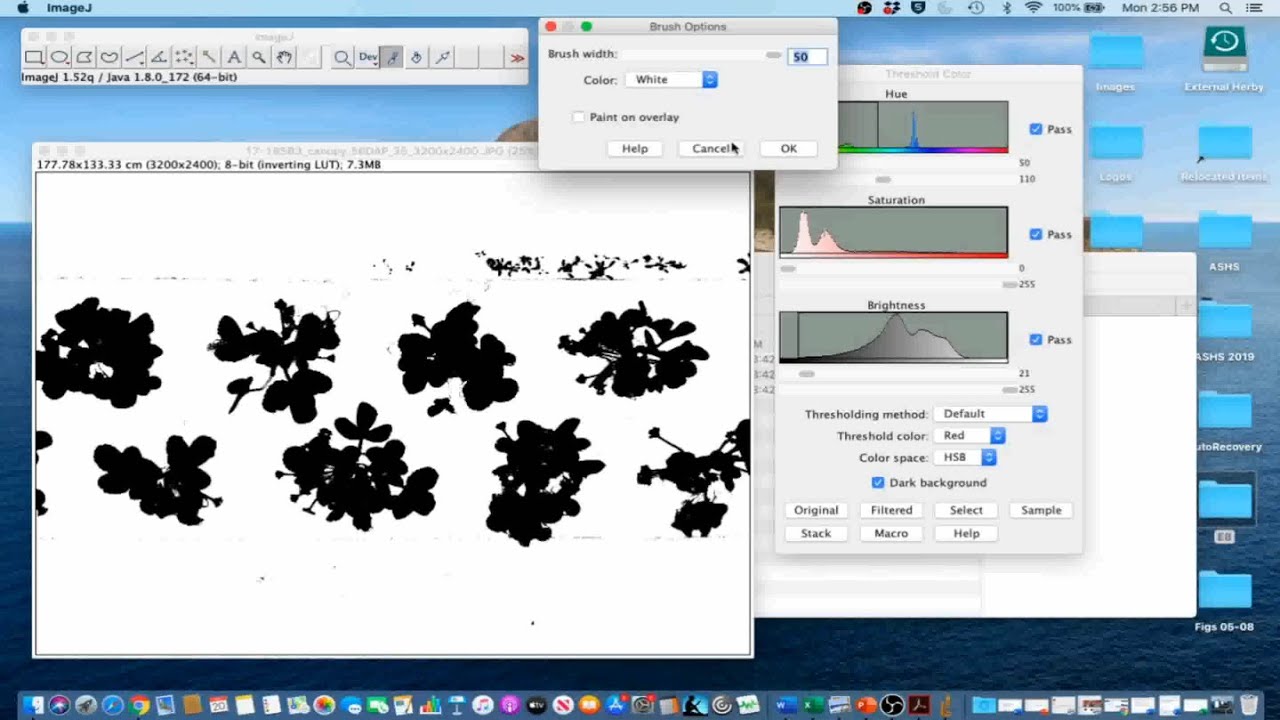Select the Hand scrolling tool

click(284, 57)
